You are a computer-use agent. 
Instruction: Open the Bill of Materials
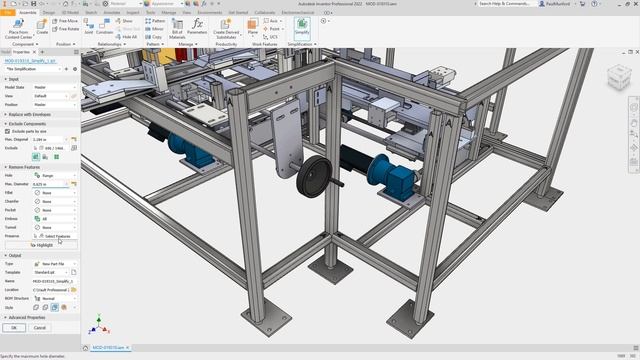[x=177, y=29]
